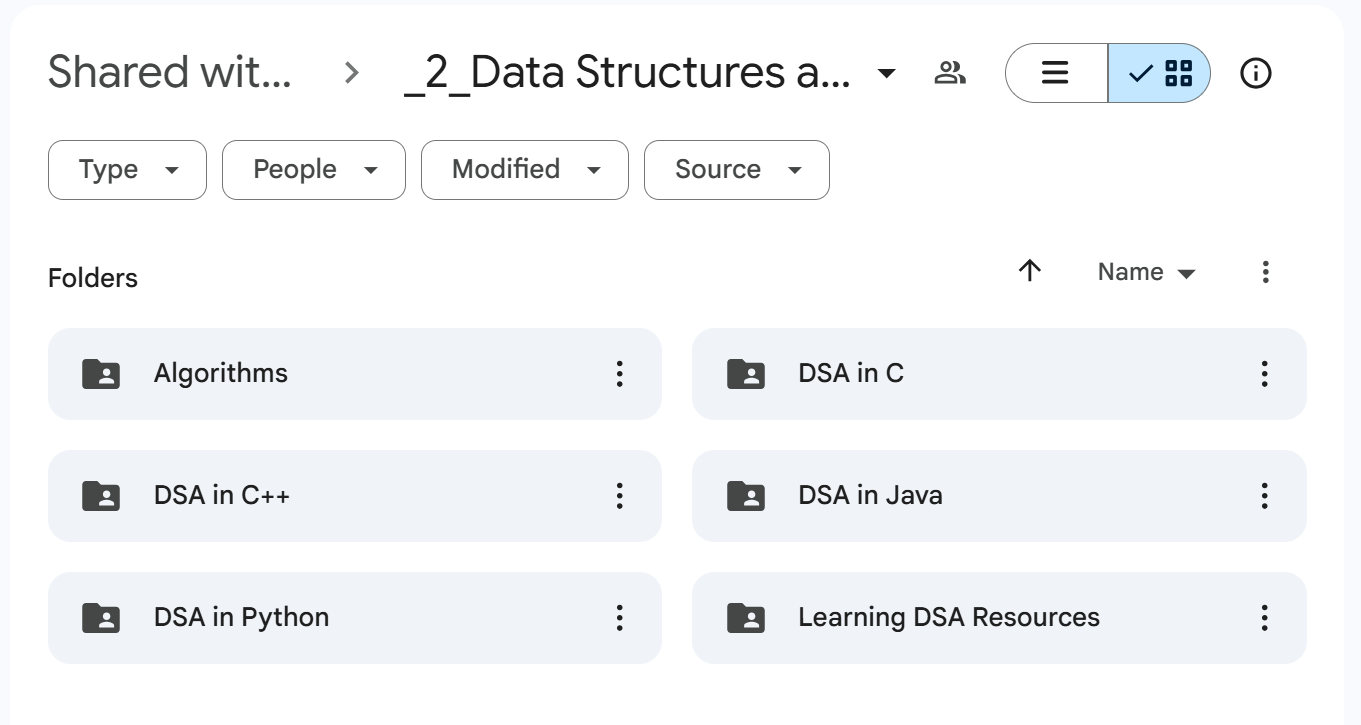This screenshot has width=1361, height=725.
Task: Go to Shared with me breadcrumb
Action: 170,73
